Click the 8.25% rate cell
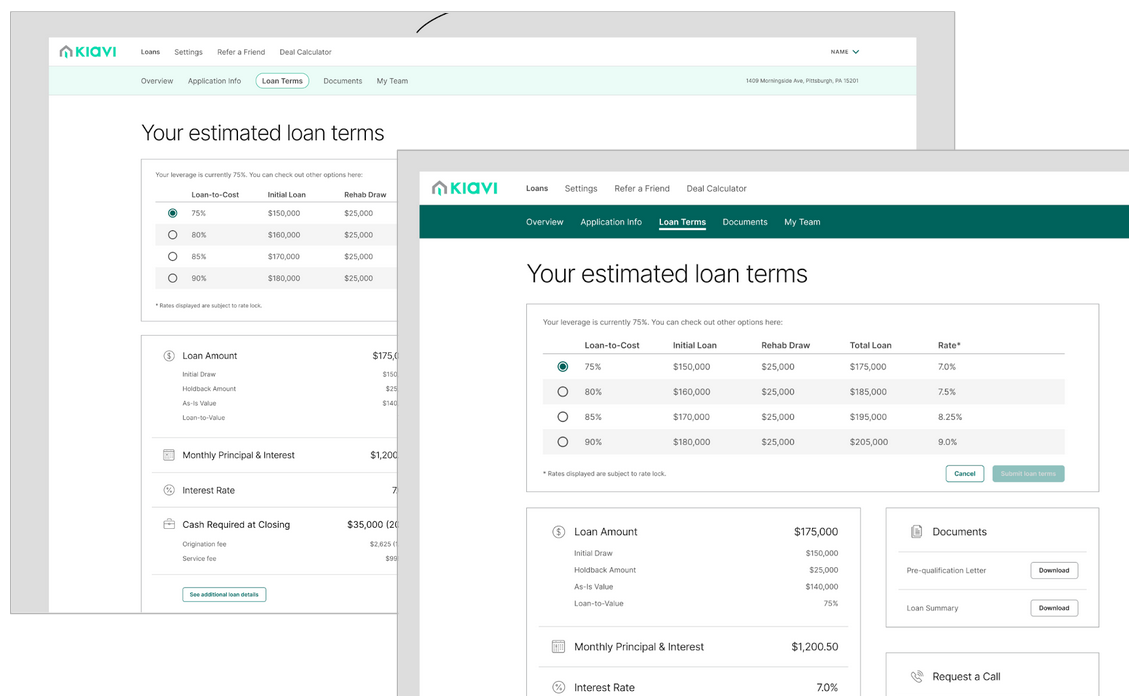Screen dimensions: 1129x696 click(949, 417)
